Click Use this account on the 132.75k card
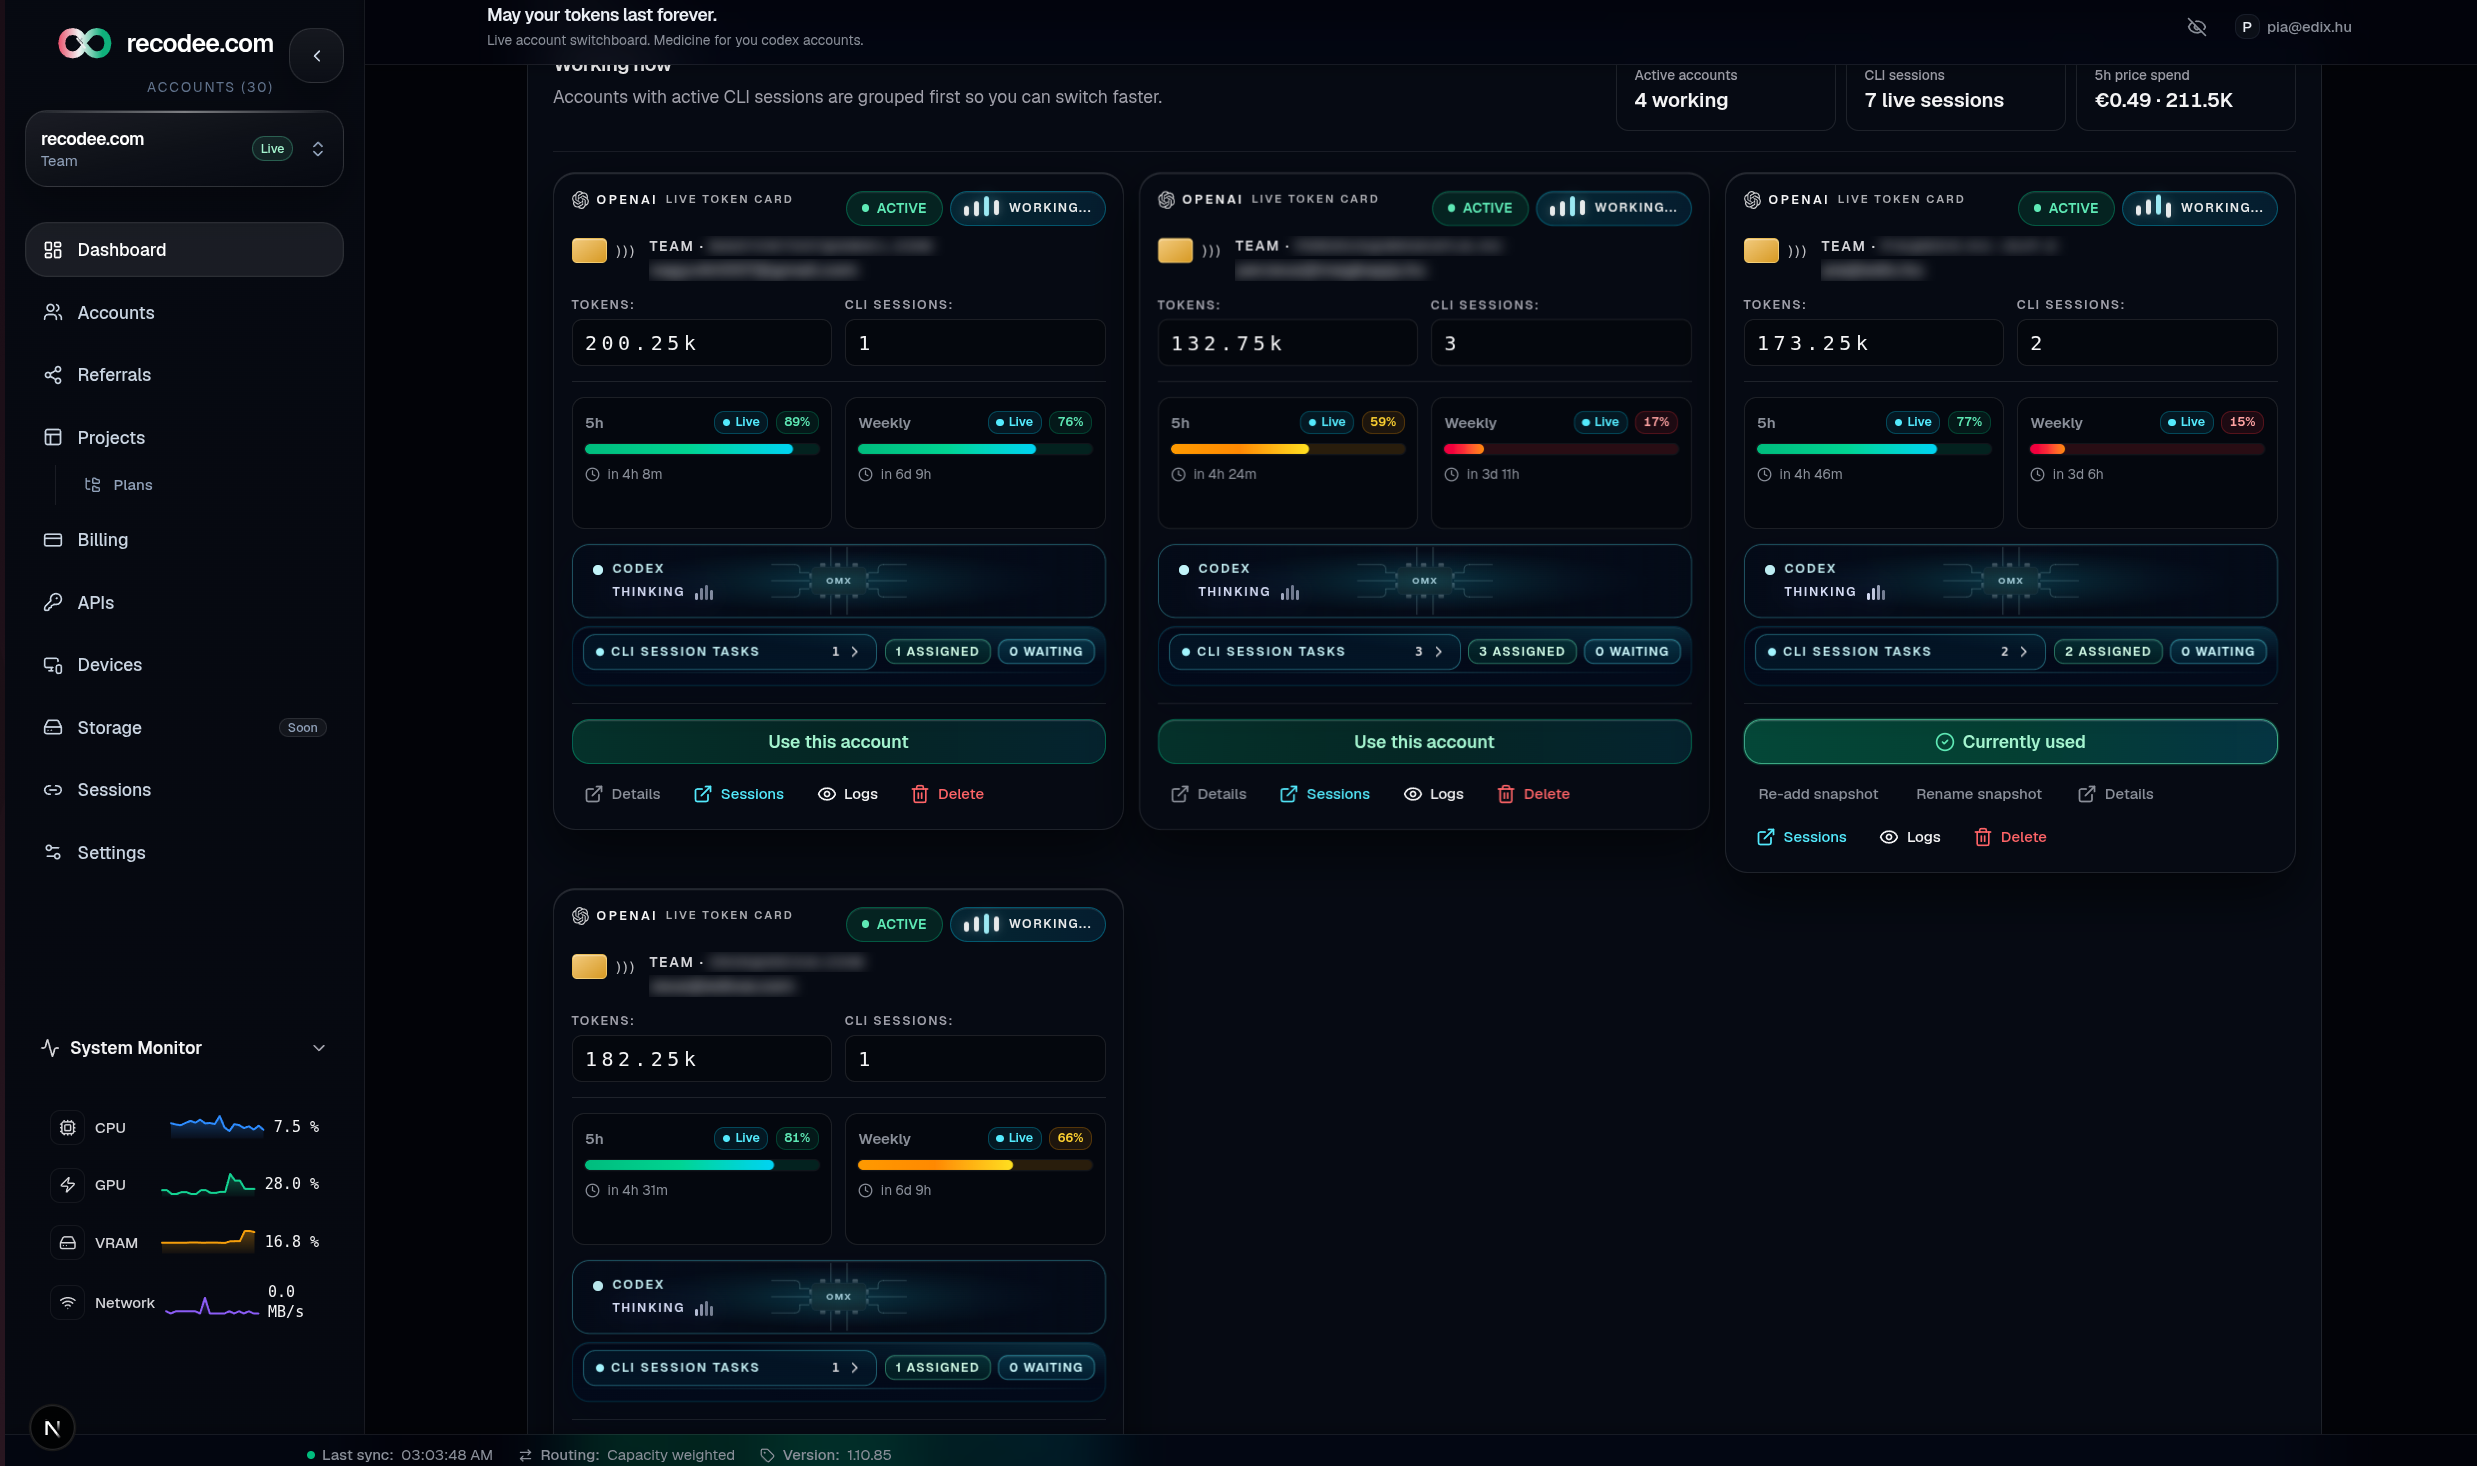 (1424, 742)
